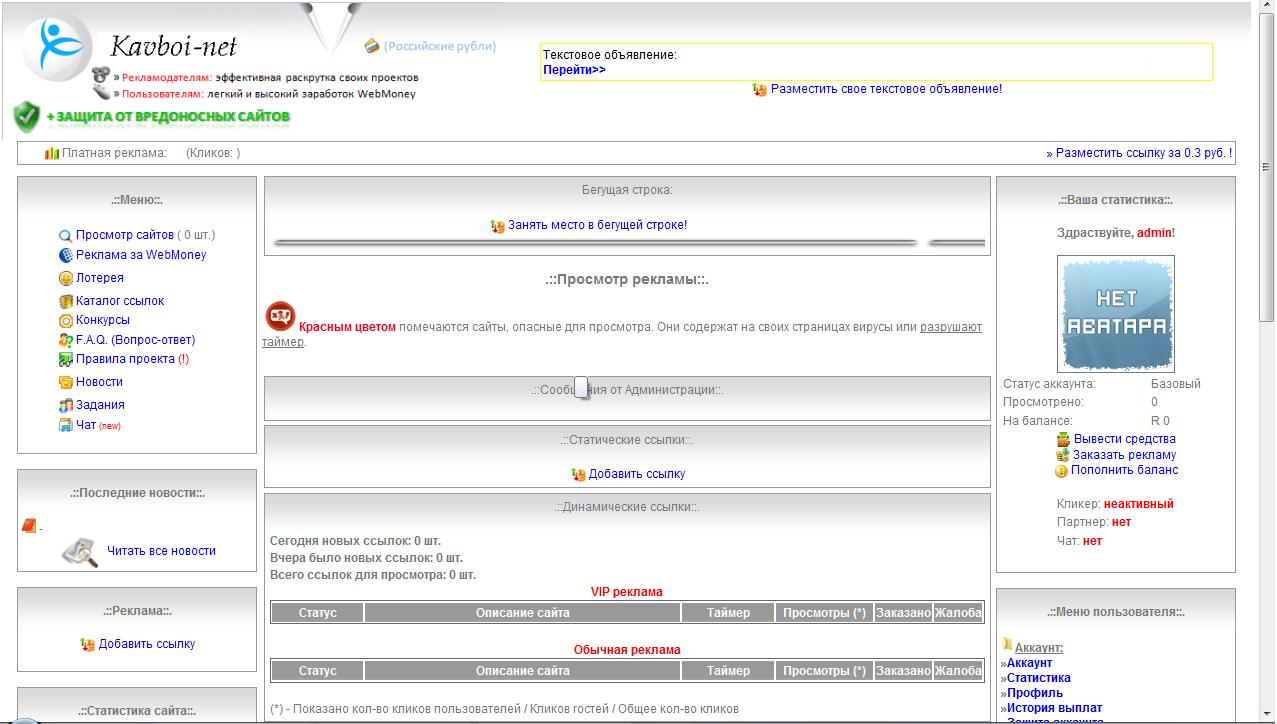
Task: Click Описание сайта header in VIP table
Action: [x=522, y=613]
